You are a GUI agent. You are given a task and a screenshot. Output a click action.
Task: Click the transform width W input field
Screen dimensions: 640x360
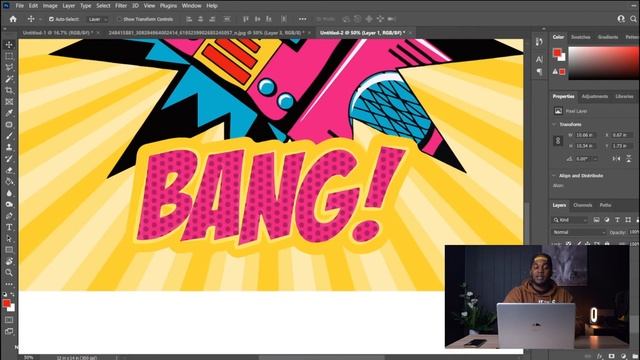[585, 135]
